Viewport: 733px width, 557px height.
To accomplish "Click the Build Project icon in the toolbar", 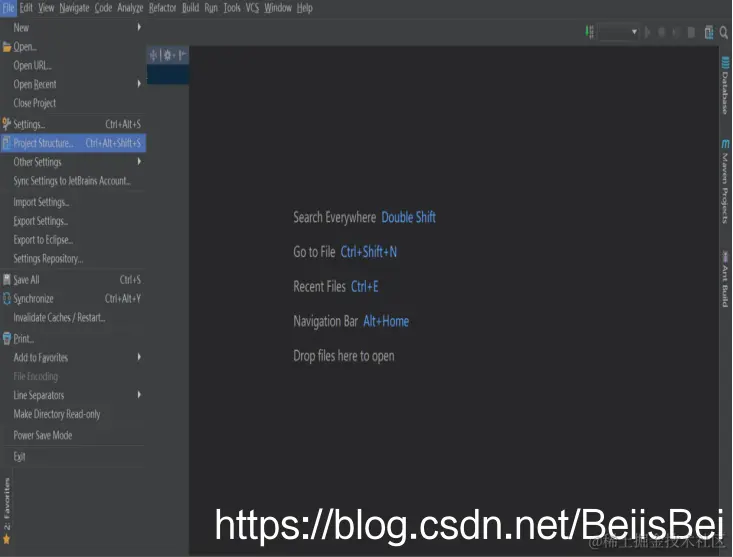I will [589, 32].
